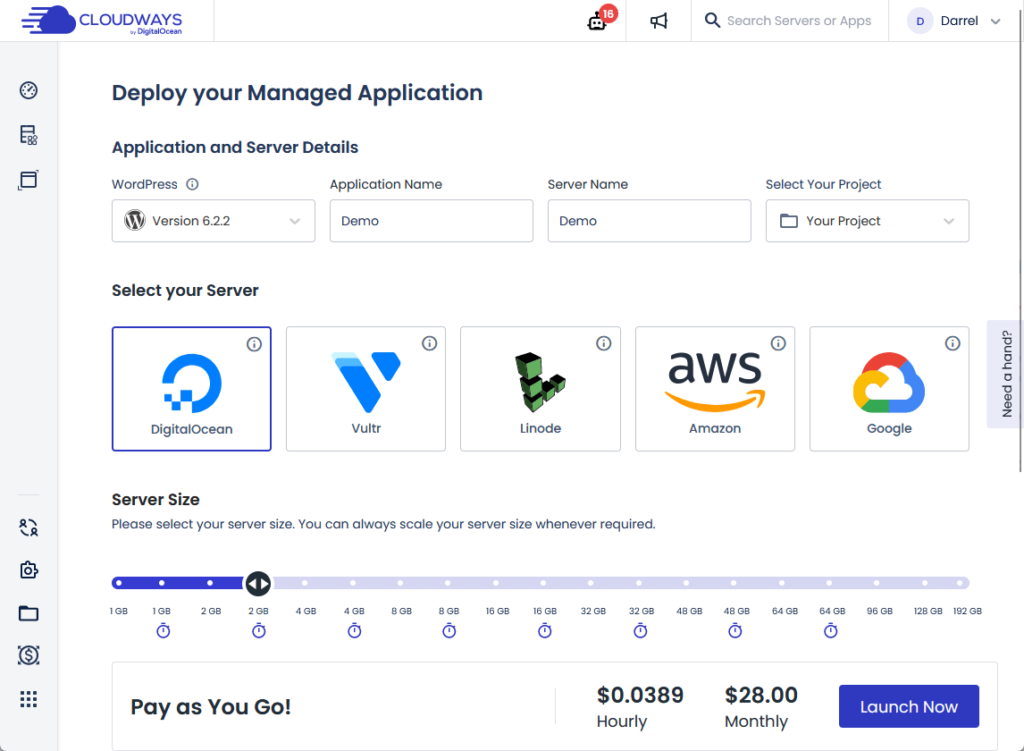Click the 96 GB size label
Viewport: 1024px width, 751px height.
point(880,611)
